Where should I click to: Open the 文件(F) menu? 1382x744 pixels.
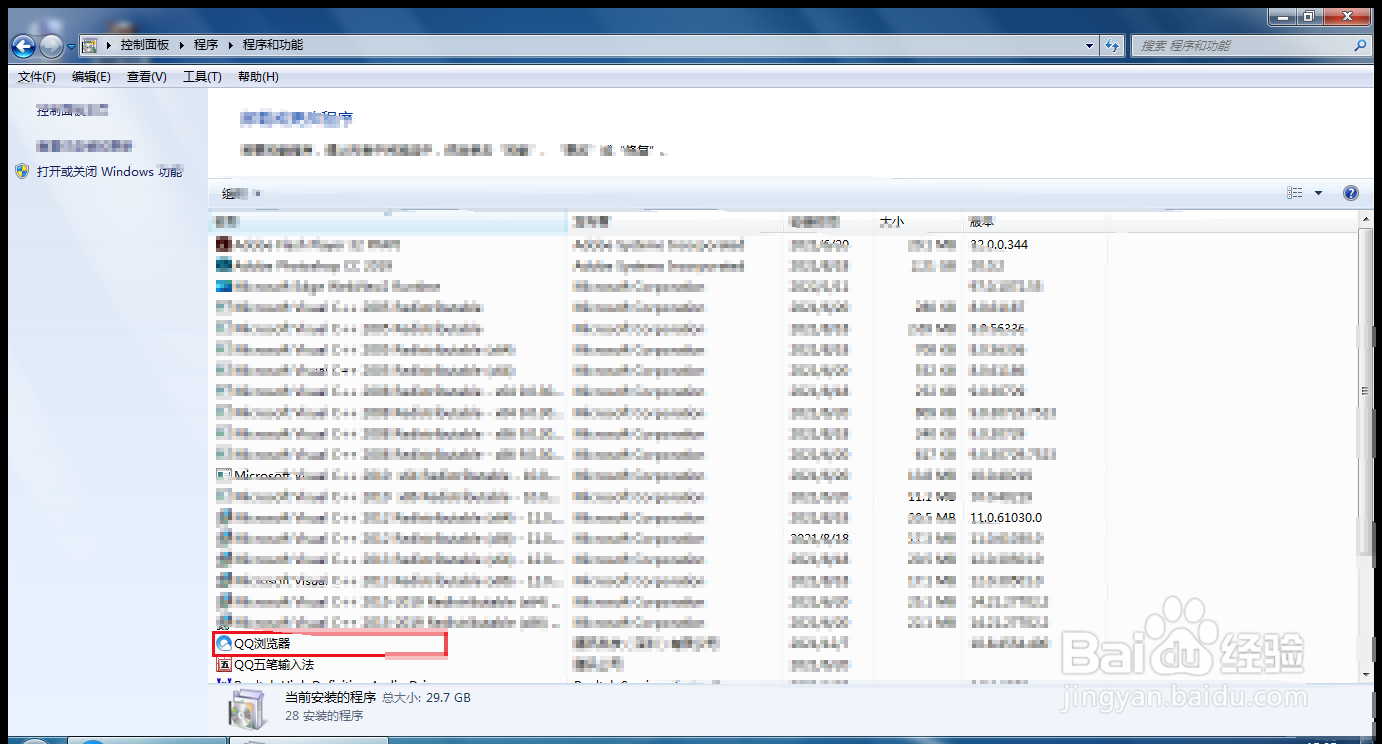pos(36,77)
